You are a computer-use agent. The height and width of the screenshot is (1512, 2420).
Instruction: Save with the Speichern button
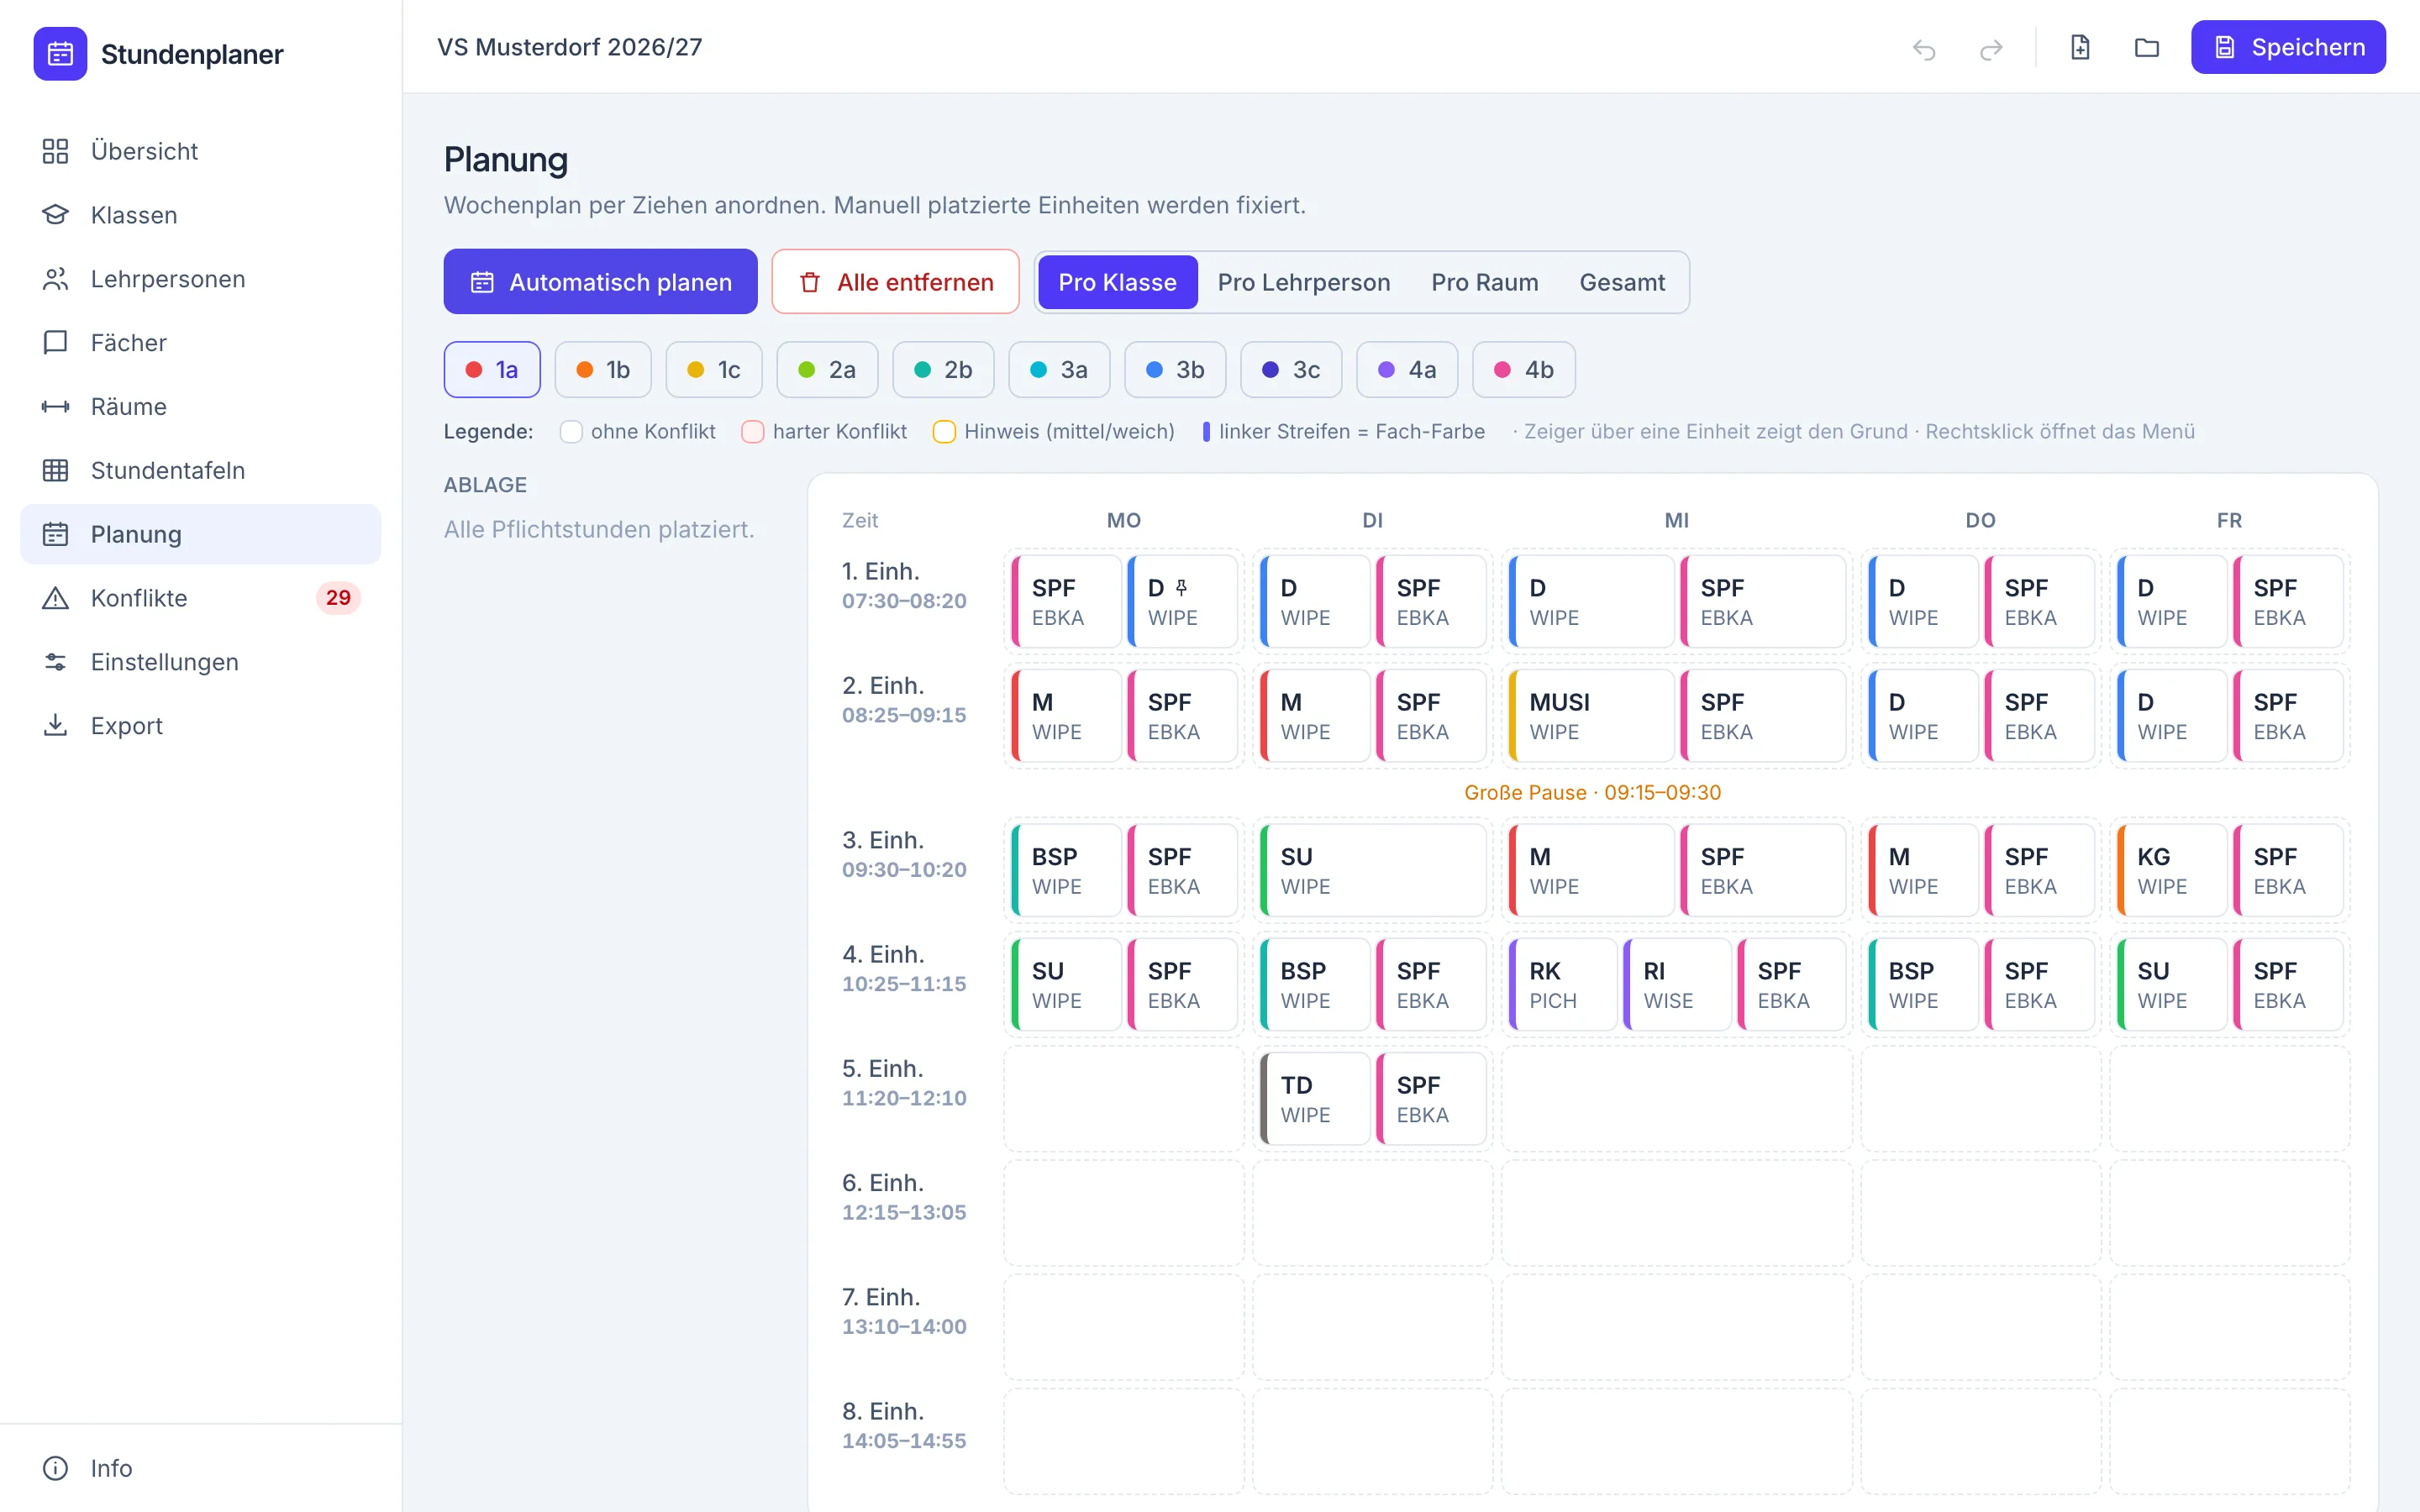[2288, 47]
